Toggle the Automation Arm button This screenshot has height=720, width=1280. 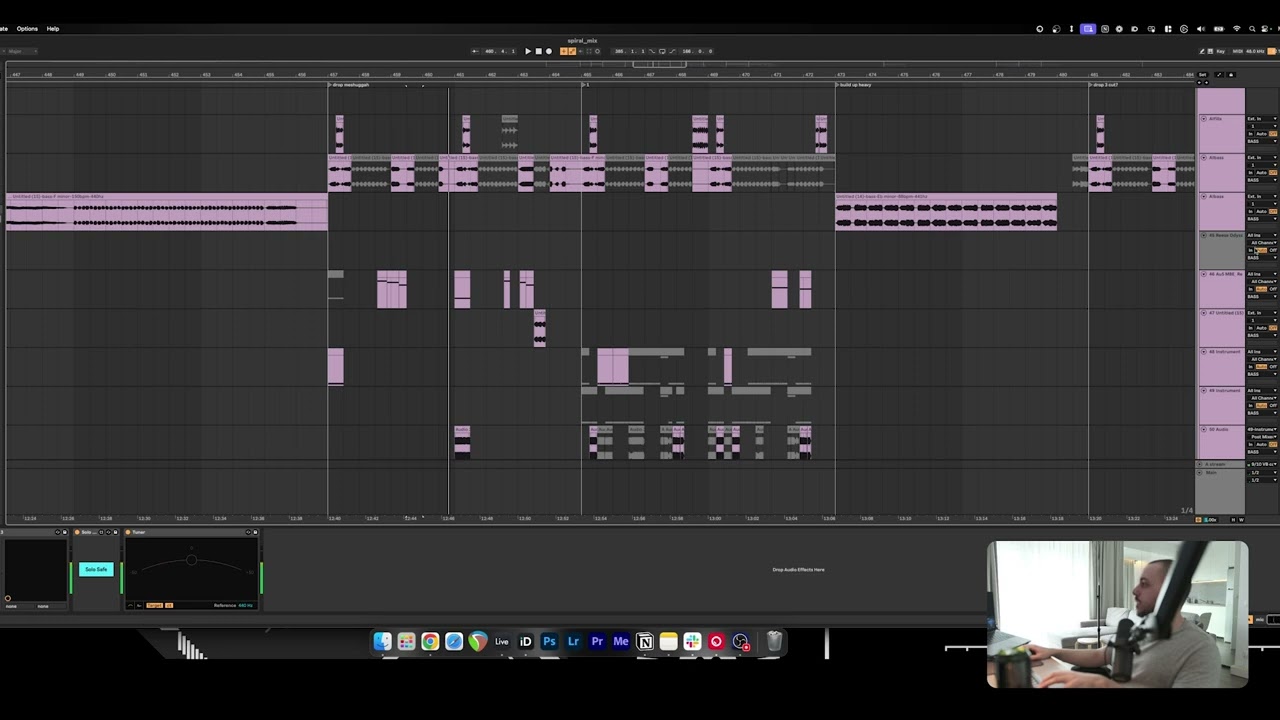pos(572,51)
